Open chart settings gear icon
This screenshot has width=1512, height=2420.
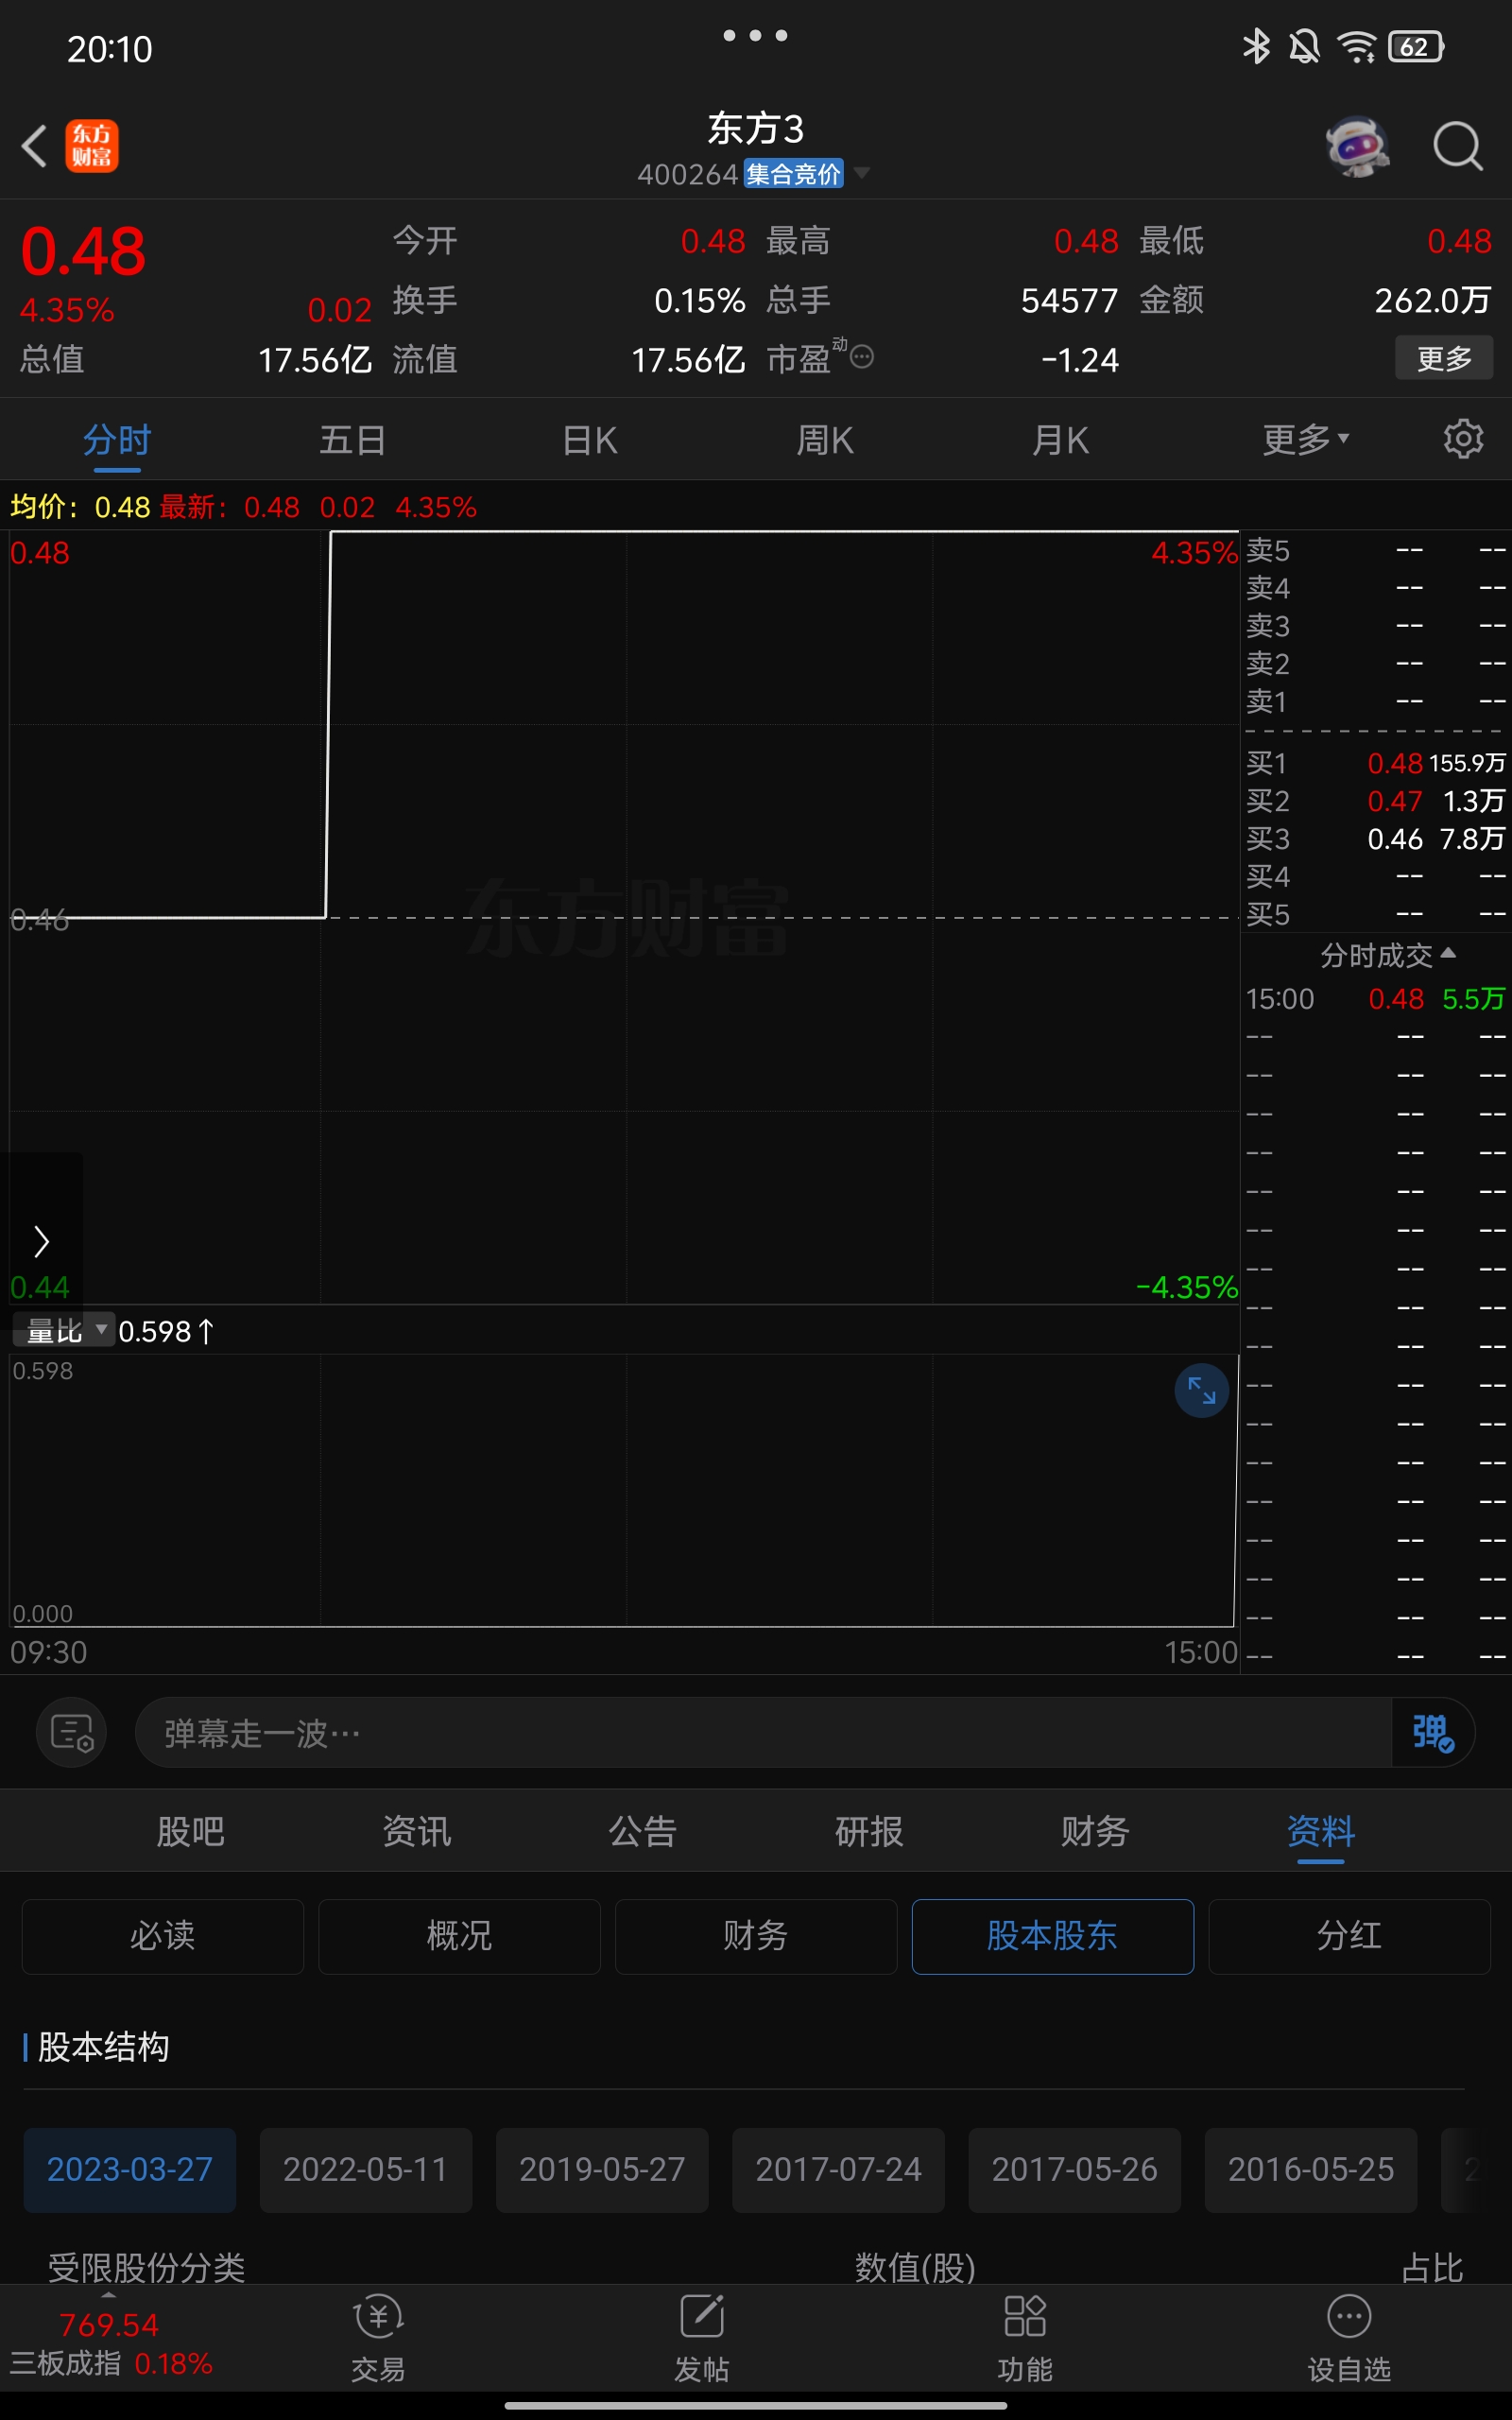tap(1463, 439)
